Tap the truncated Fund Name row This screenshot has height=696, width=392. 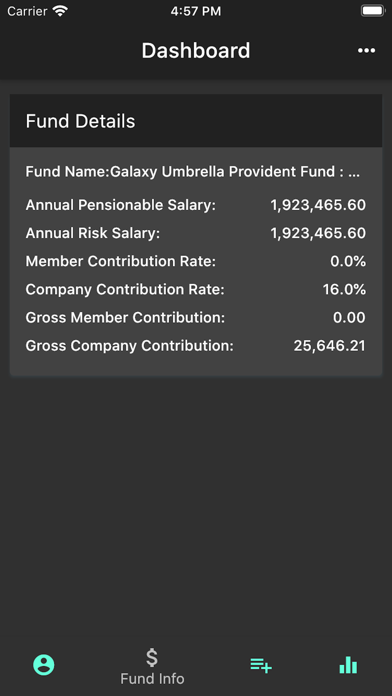click(x=193, y=172)
